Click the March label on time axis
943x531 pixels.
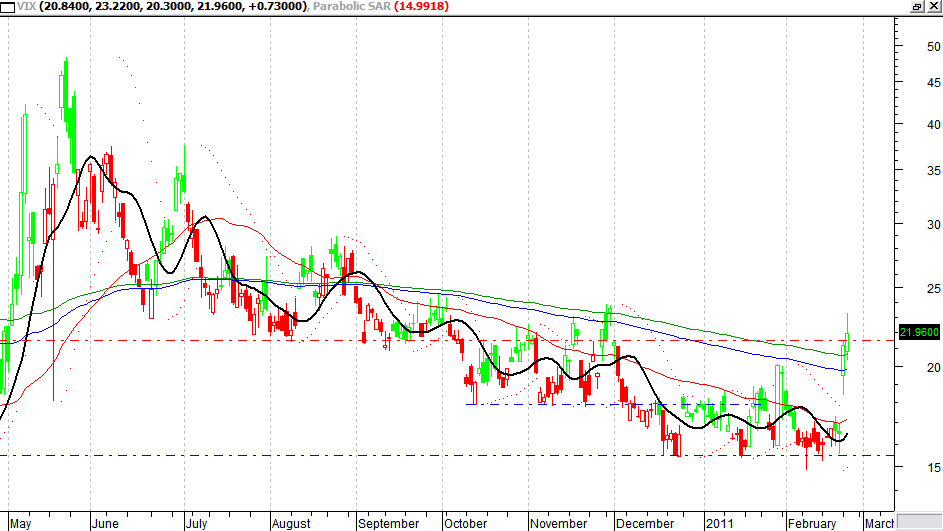tap(879, 524)
